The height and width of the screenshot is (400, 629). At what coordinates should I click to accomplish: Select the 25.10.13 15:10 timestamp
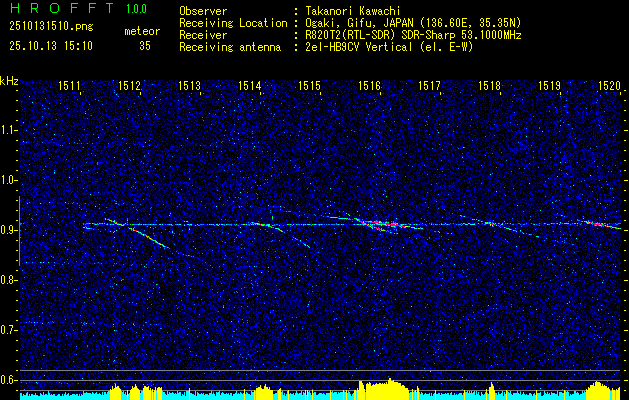[x=50, y=46]
